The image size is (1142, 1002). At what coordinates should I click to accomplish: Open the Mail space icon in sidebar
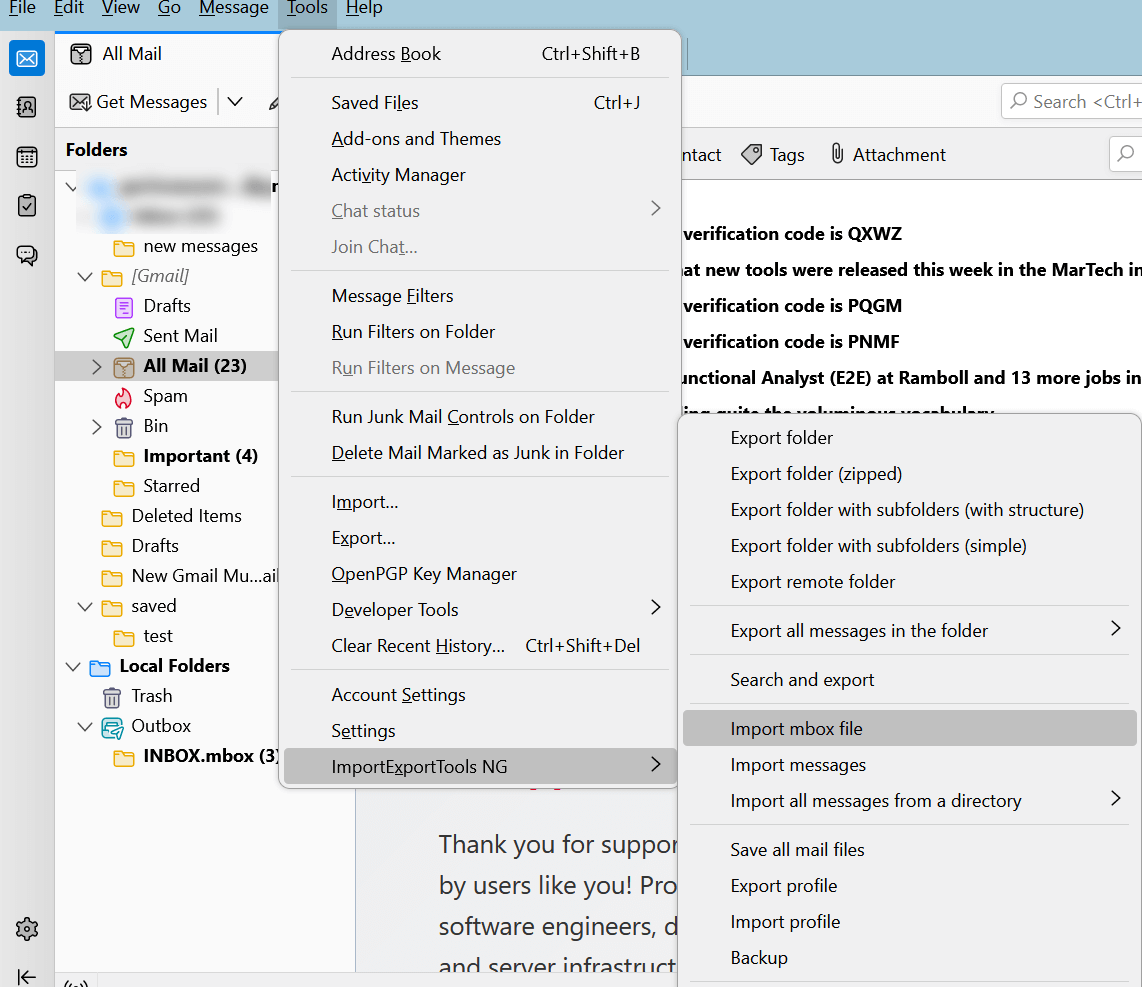(x=27, y=58)
